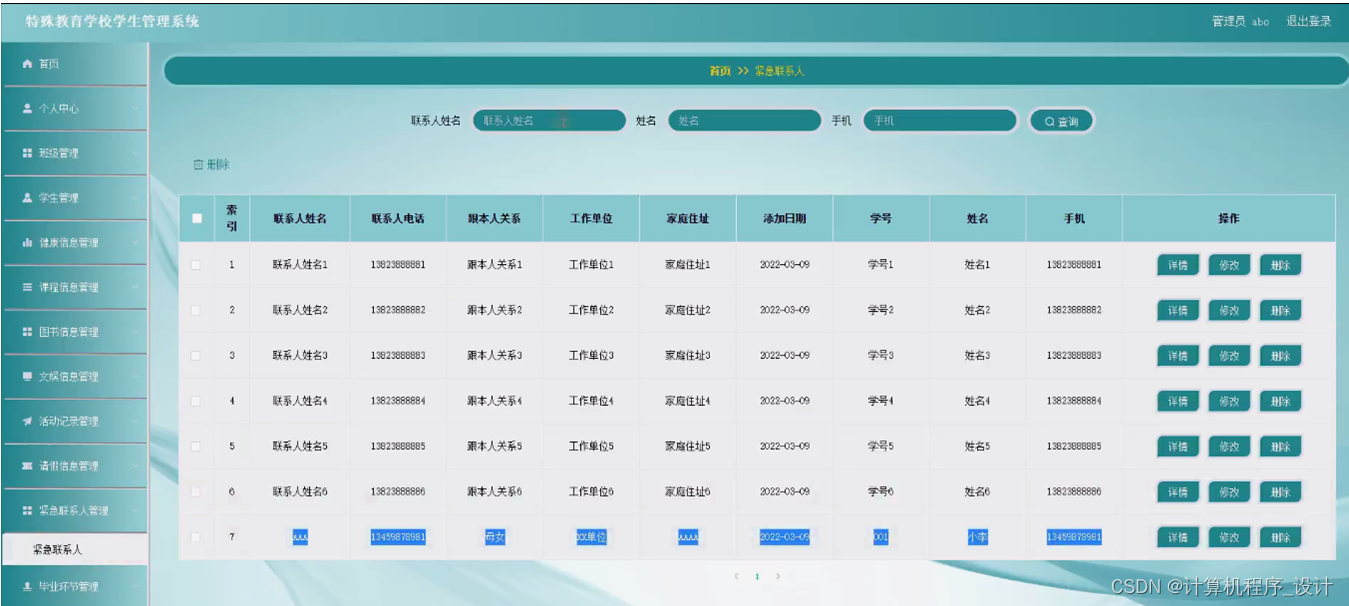Image resolution: width=1349 pixels, height=606 pixels.
Task: Click 删除 for row 联系人姓名6
Action: (x=1280, y=492)
